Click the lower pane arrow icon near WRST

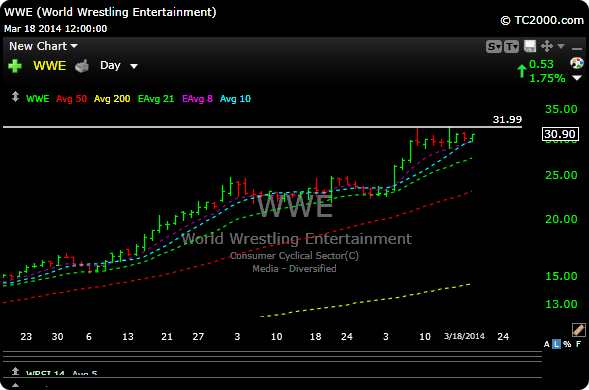(x=15, y=371)
